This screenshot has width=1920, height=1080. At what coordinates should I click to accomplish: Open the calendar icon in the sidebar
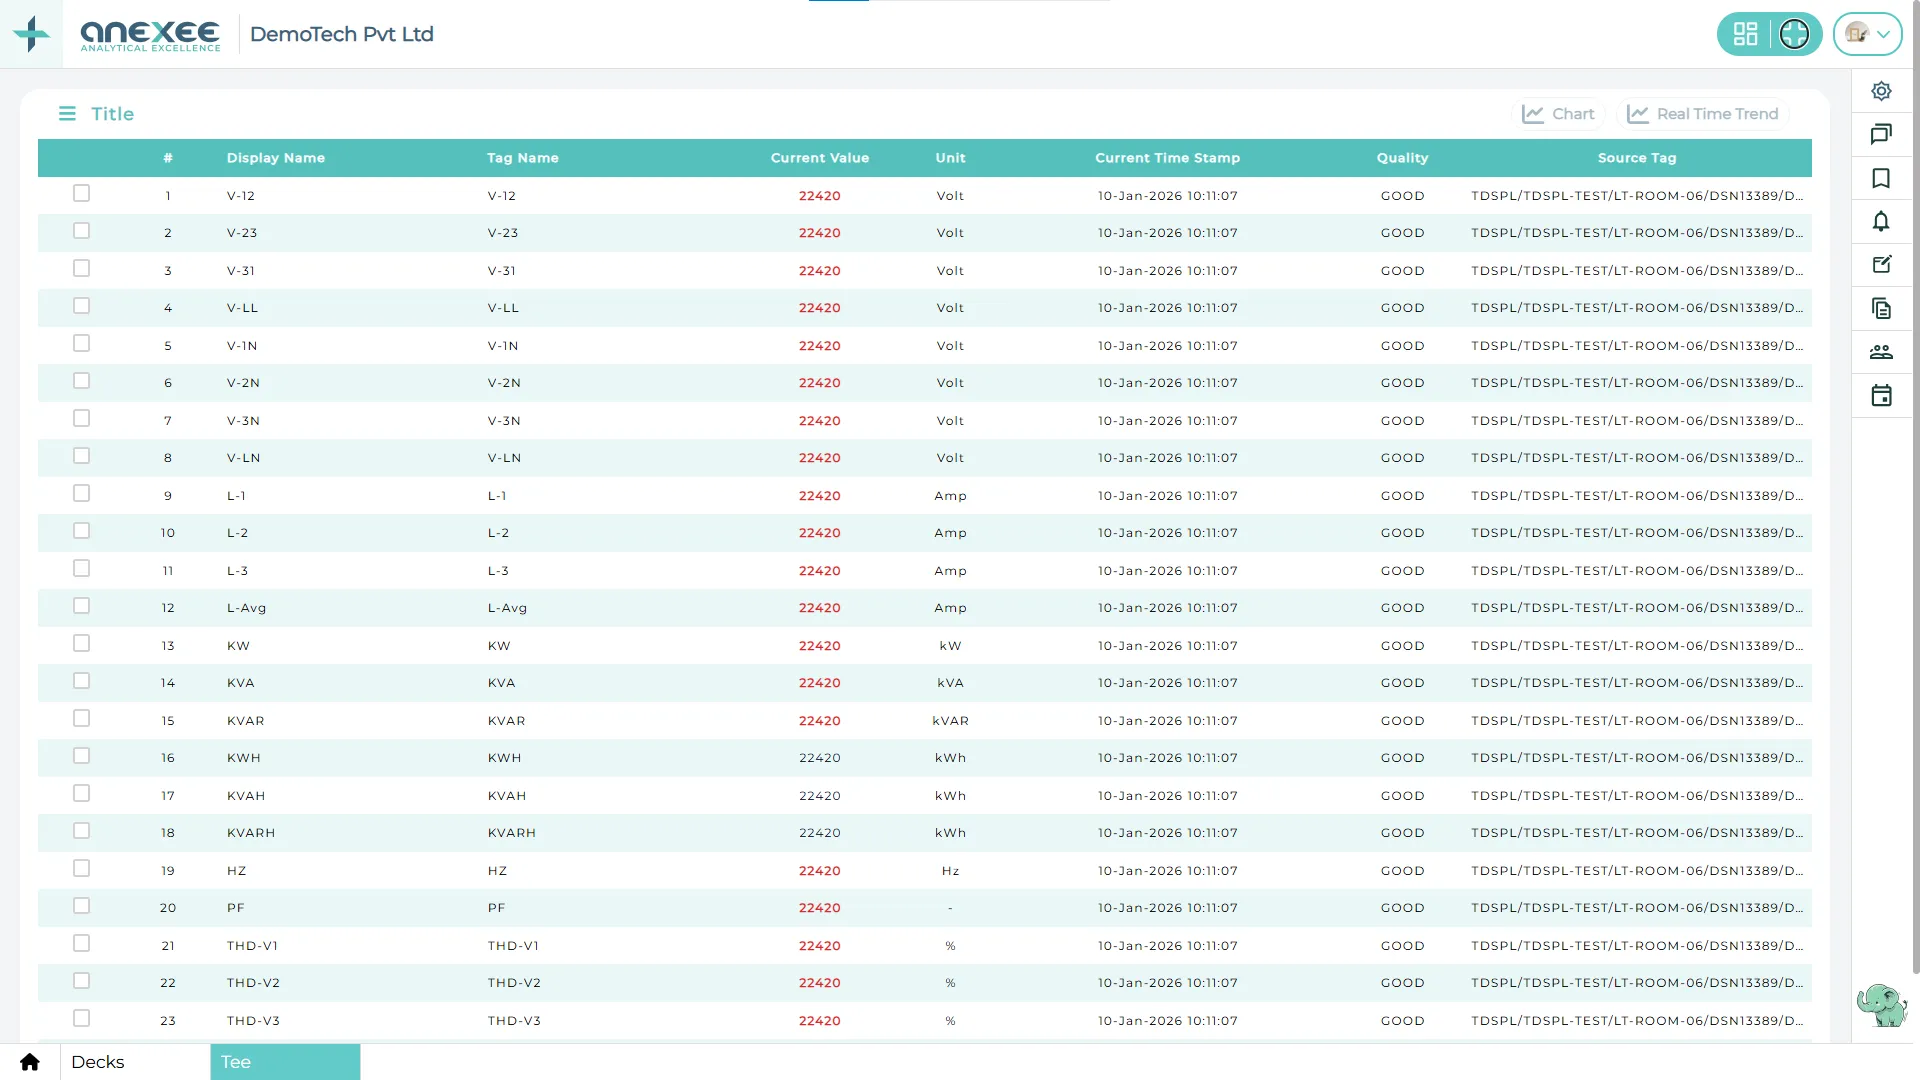1882,395
